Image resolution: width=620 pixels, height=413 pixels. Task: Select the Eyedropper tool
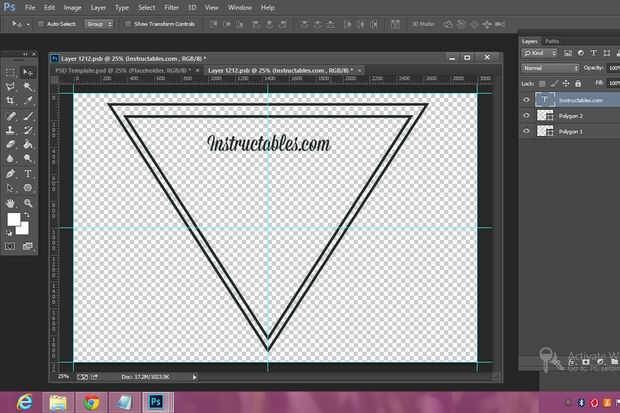[x=28, y=100]
